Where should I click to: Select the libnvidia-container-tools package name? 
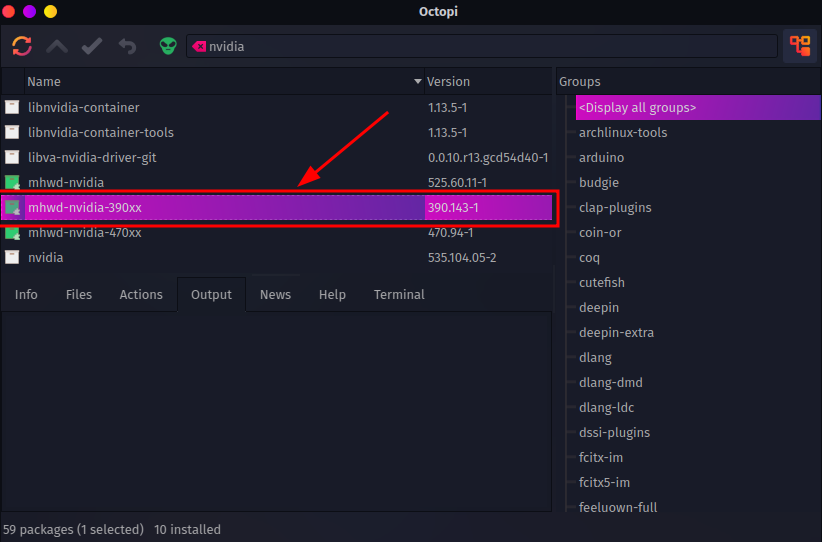101,133
